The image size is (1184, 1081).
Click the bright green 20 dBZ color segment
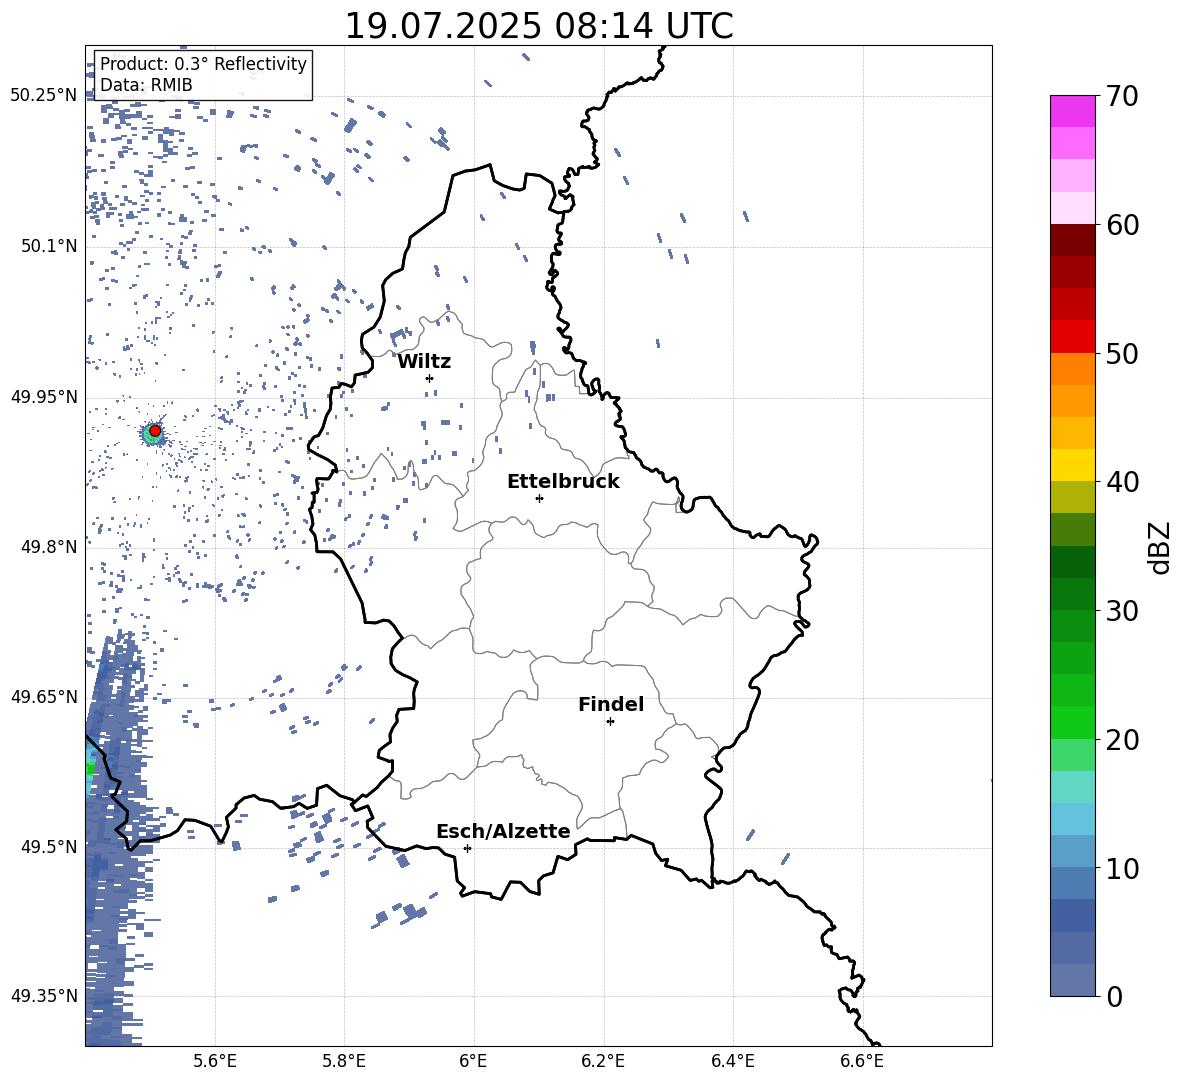1072,722
